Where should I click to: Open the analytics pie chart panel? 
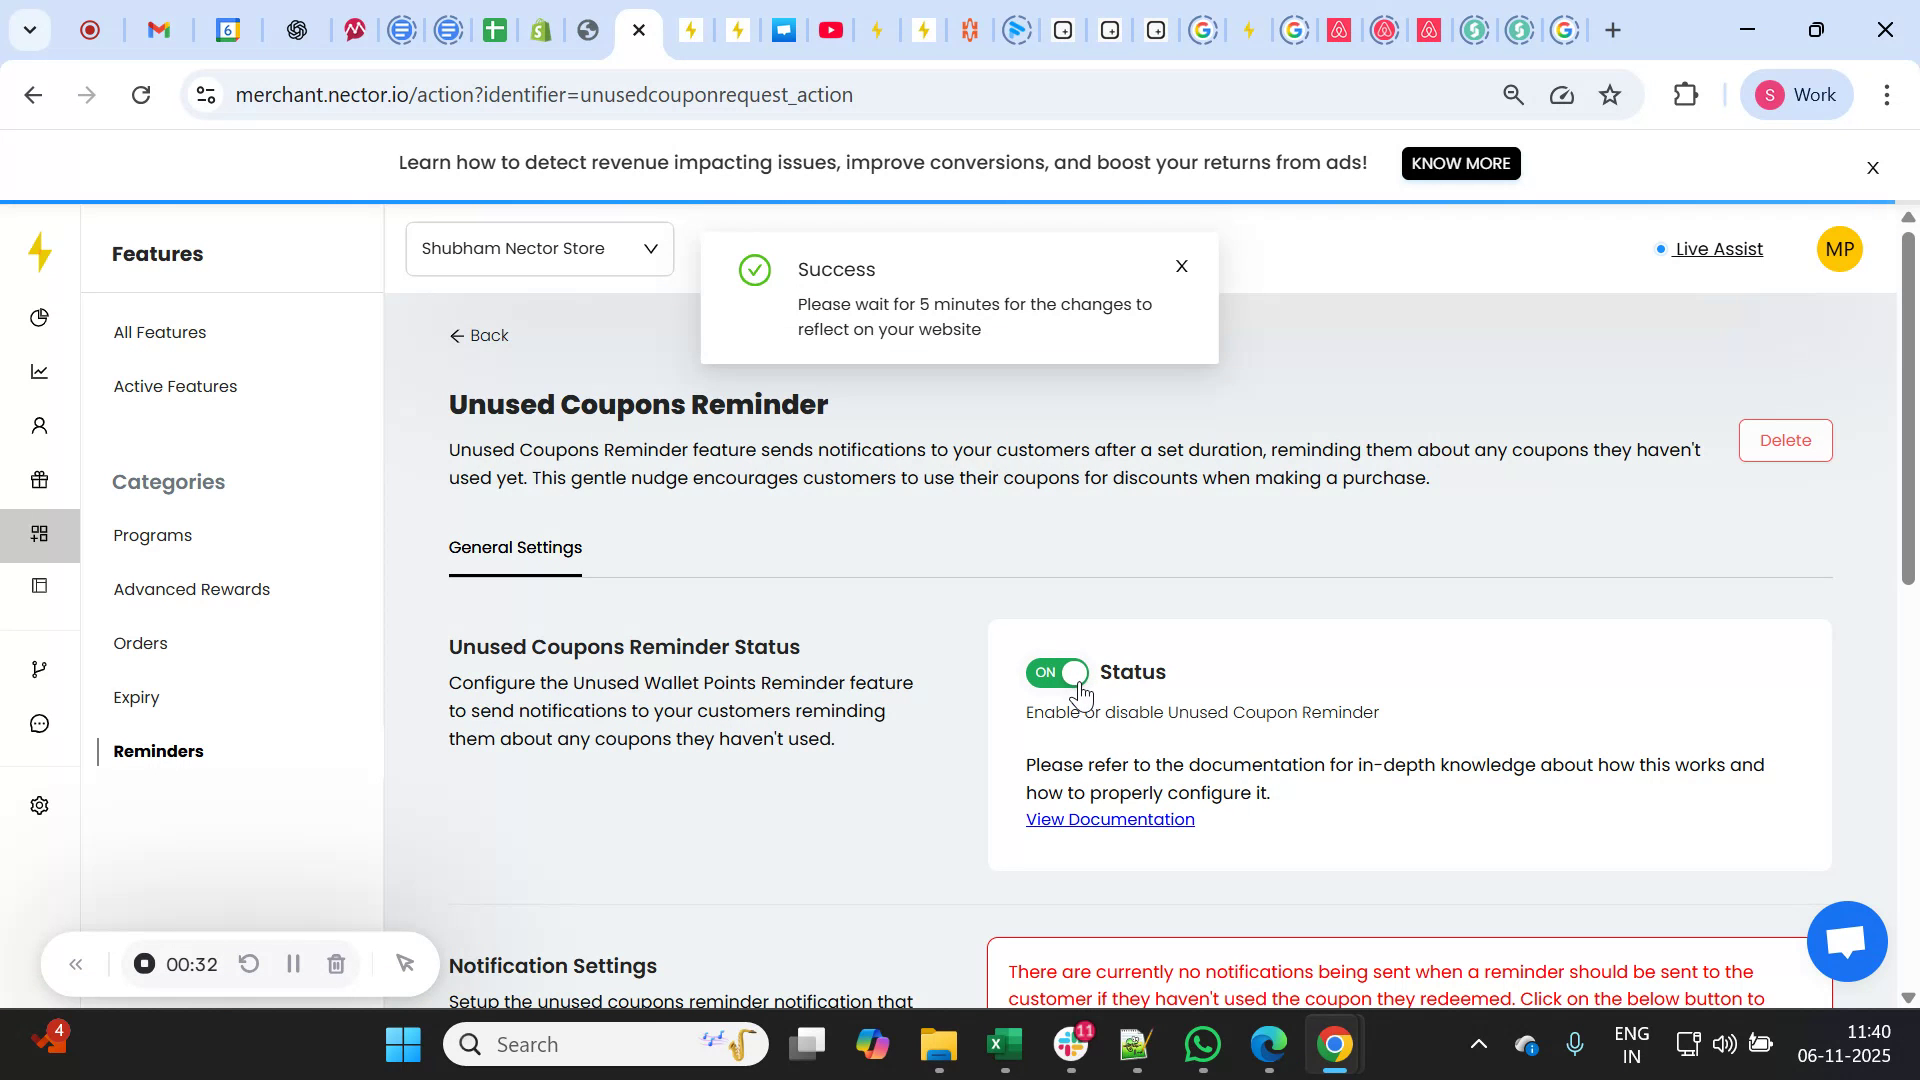(x=39, y=318)
